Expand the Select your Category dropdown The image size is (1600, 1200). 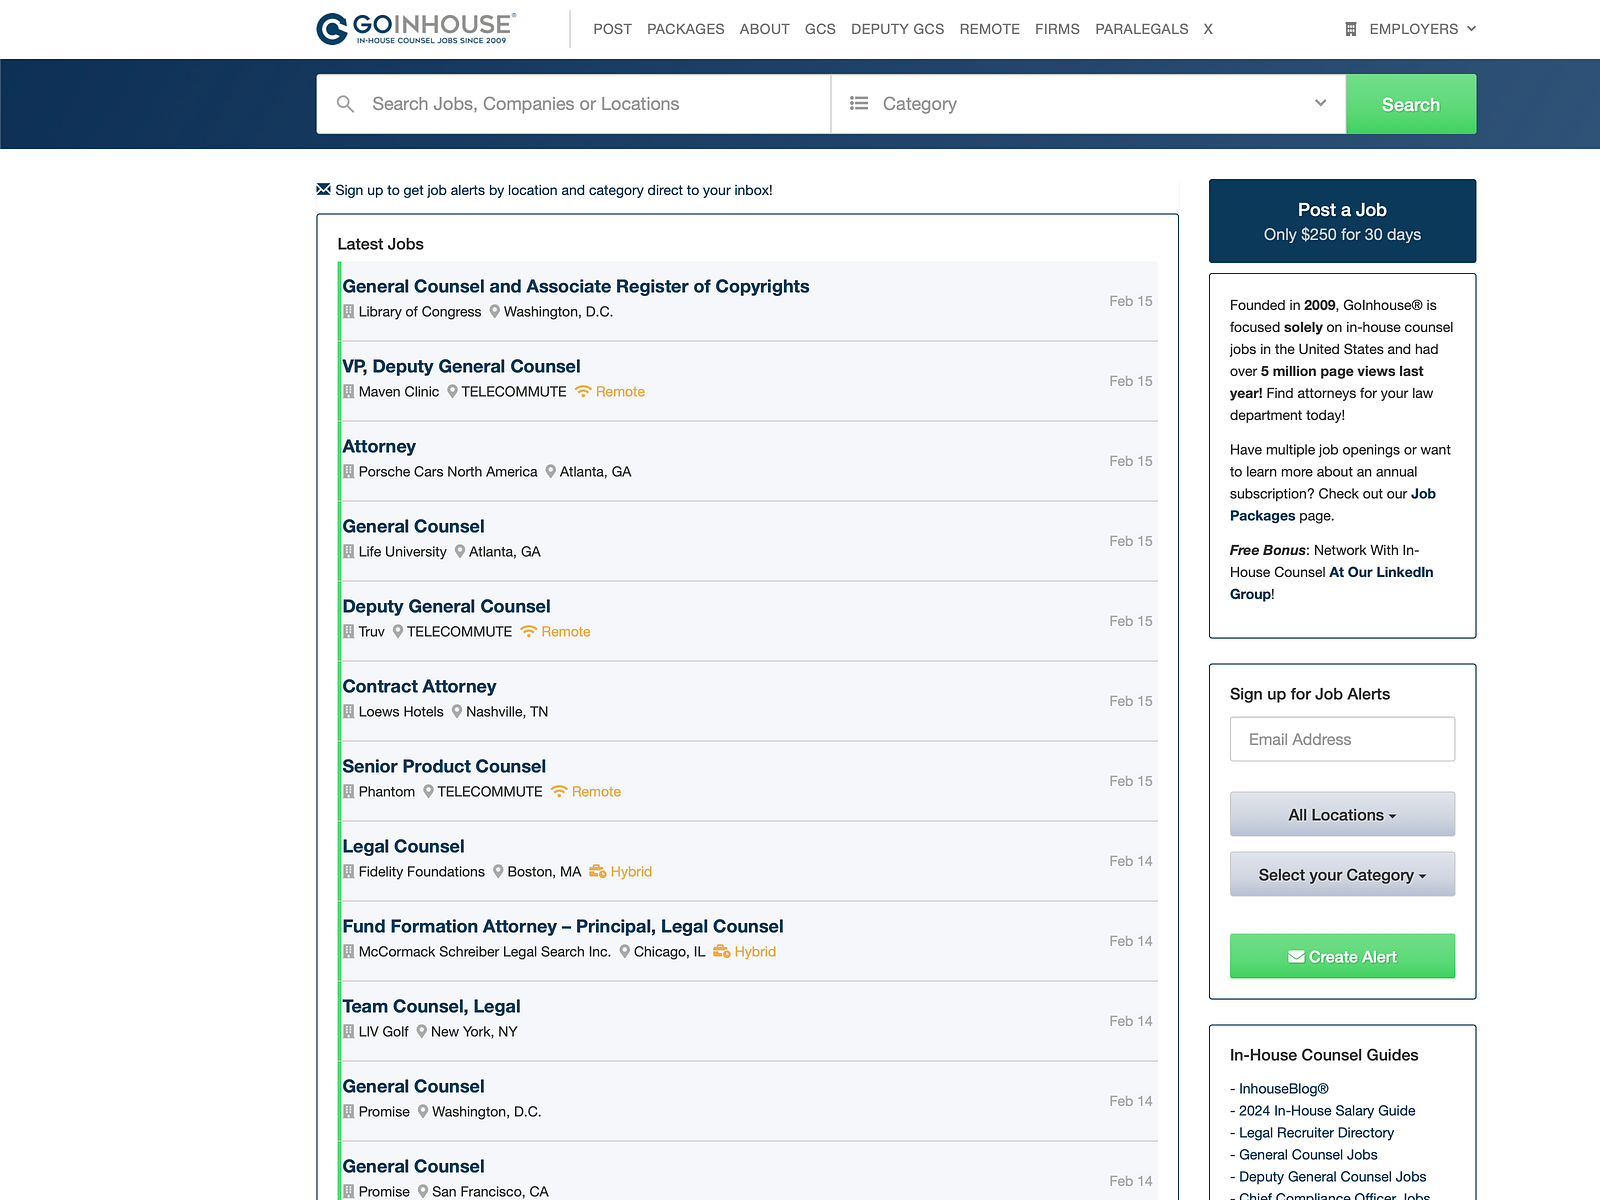pyautogui.click(x=1342, y=874)
